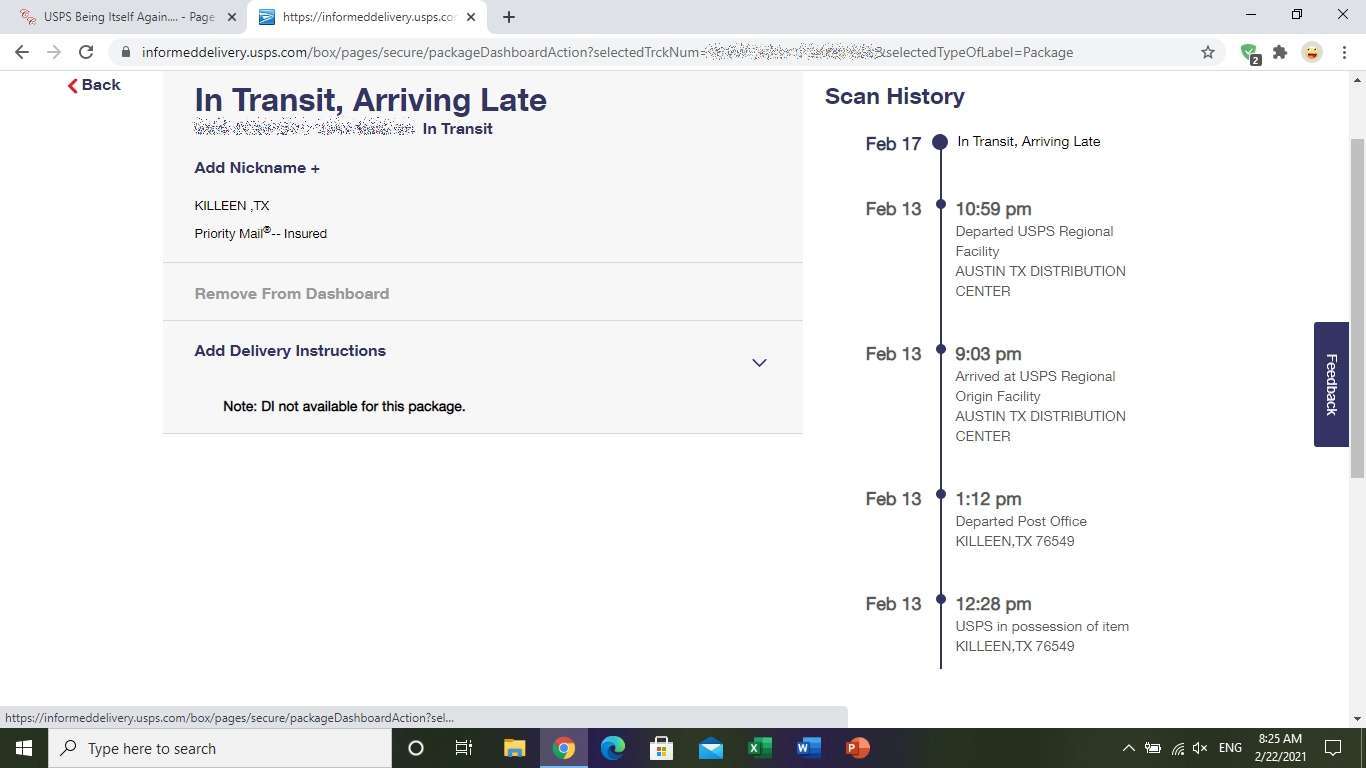This screenshot has height=768, width=1366.
Task: Click the scrollbar down arrow
Action: (x=1357, y=718)
